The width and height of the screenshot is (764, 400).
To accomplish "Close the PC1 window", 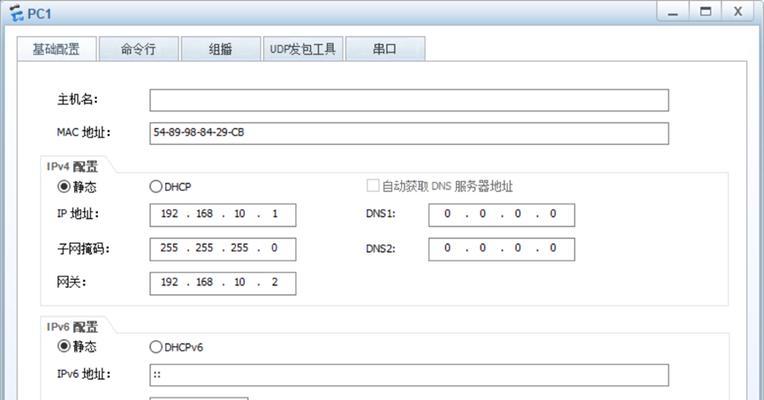I will [x=738, y=12].
